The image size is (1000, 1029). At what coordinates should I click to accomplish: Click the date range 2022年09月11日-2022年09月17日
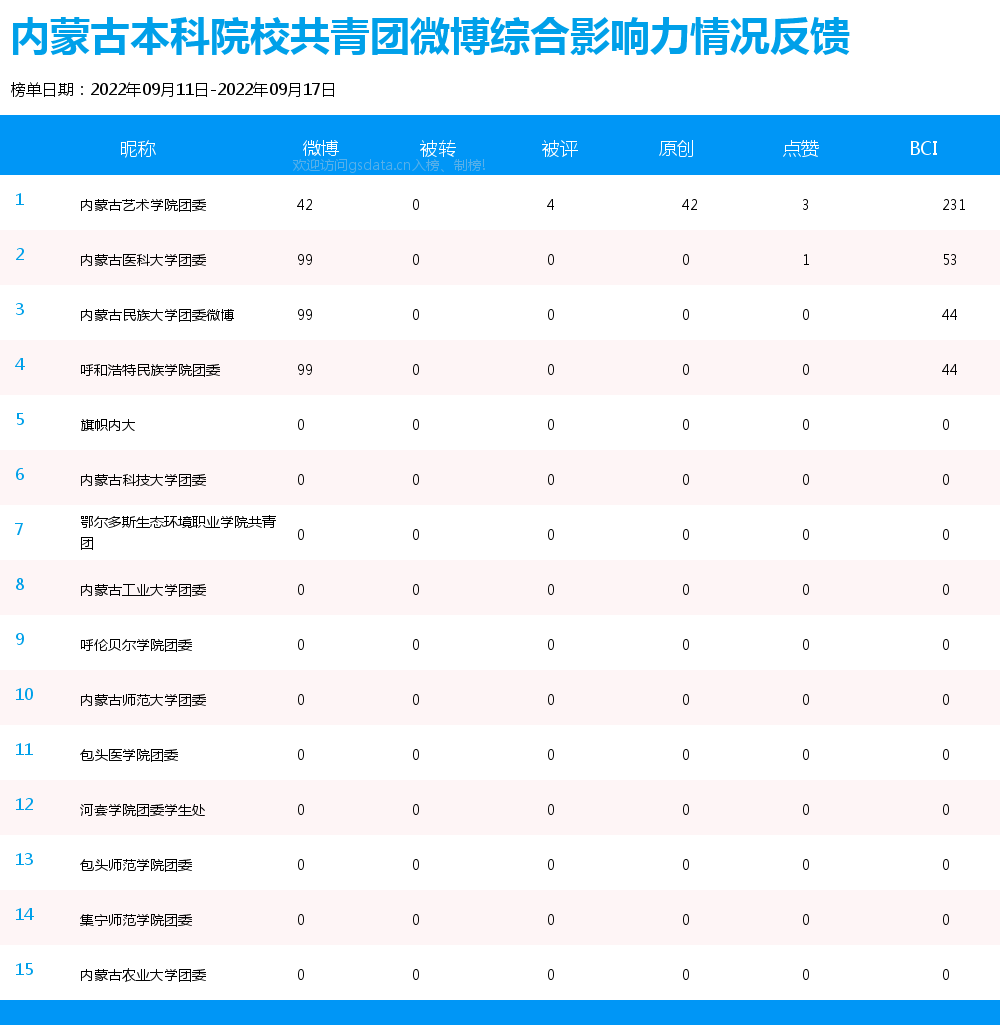213,90
